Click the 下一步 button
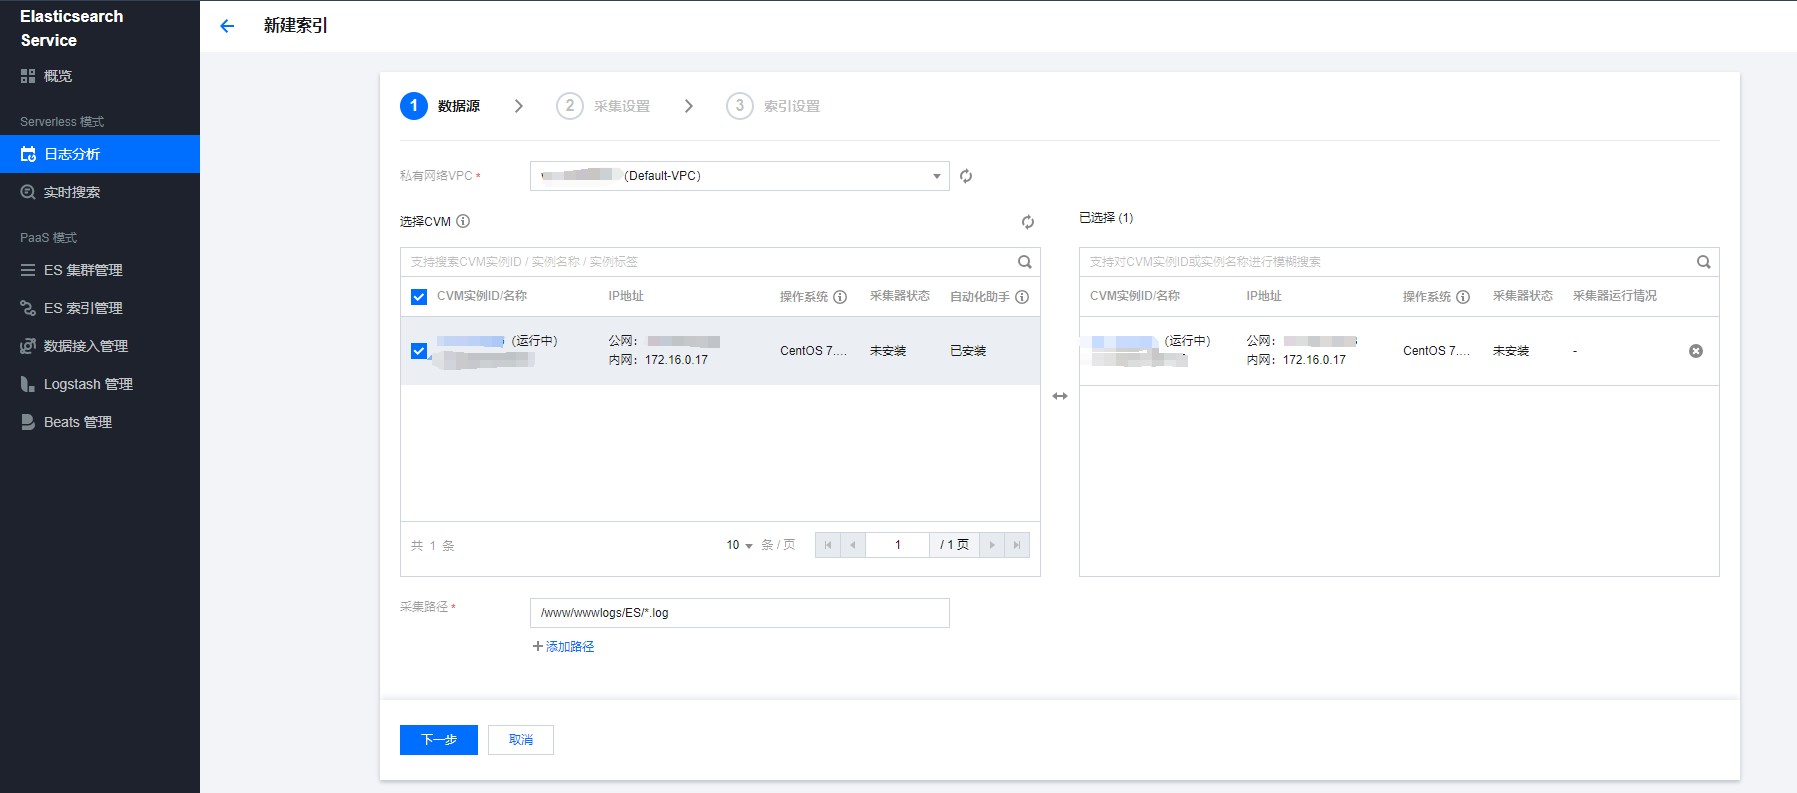The width and height of the screenshot is (1797, 793). [438, 740]
